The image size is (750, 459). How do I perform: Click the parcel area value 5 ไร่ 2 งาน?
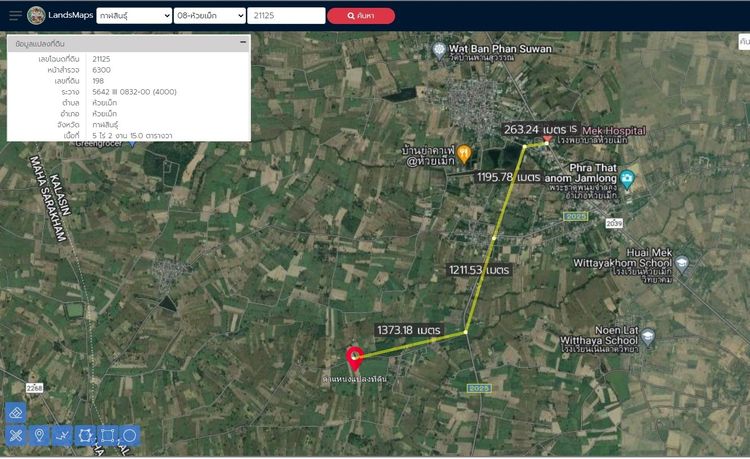point(132,136)
